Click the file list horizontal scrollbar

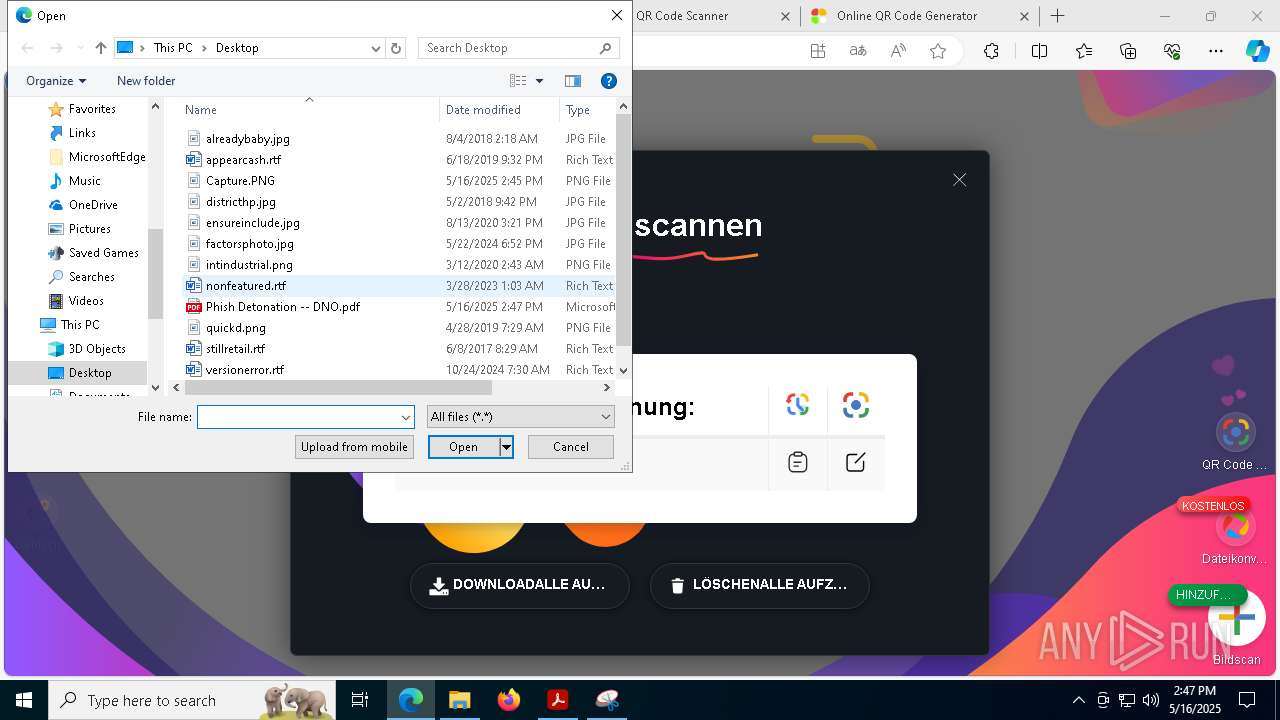[339, 387]
